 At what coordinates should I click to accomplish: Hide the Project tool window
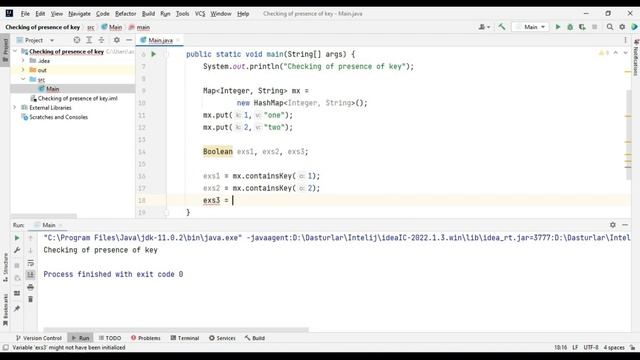(129, 40)
